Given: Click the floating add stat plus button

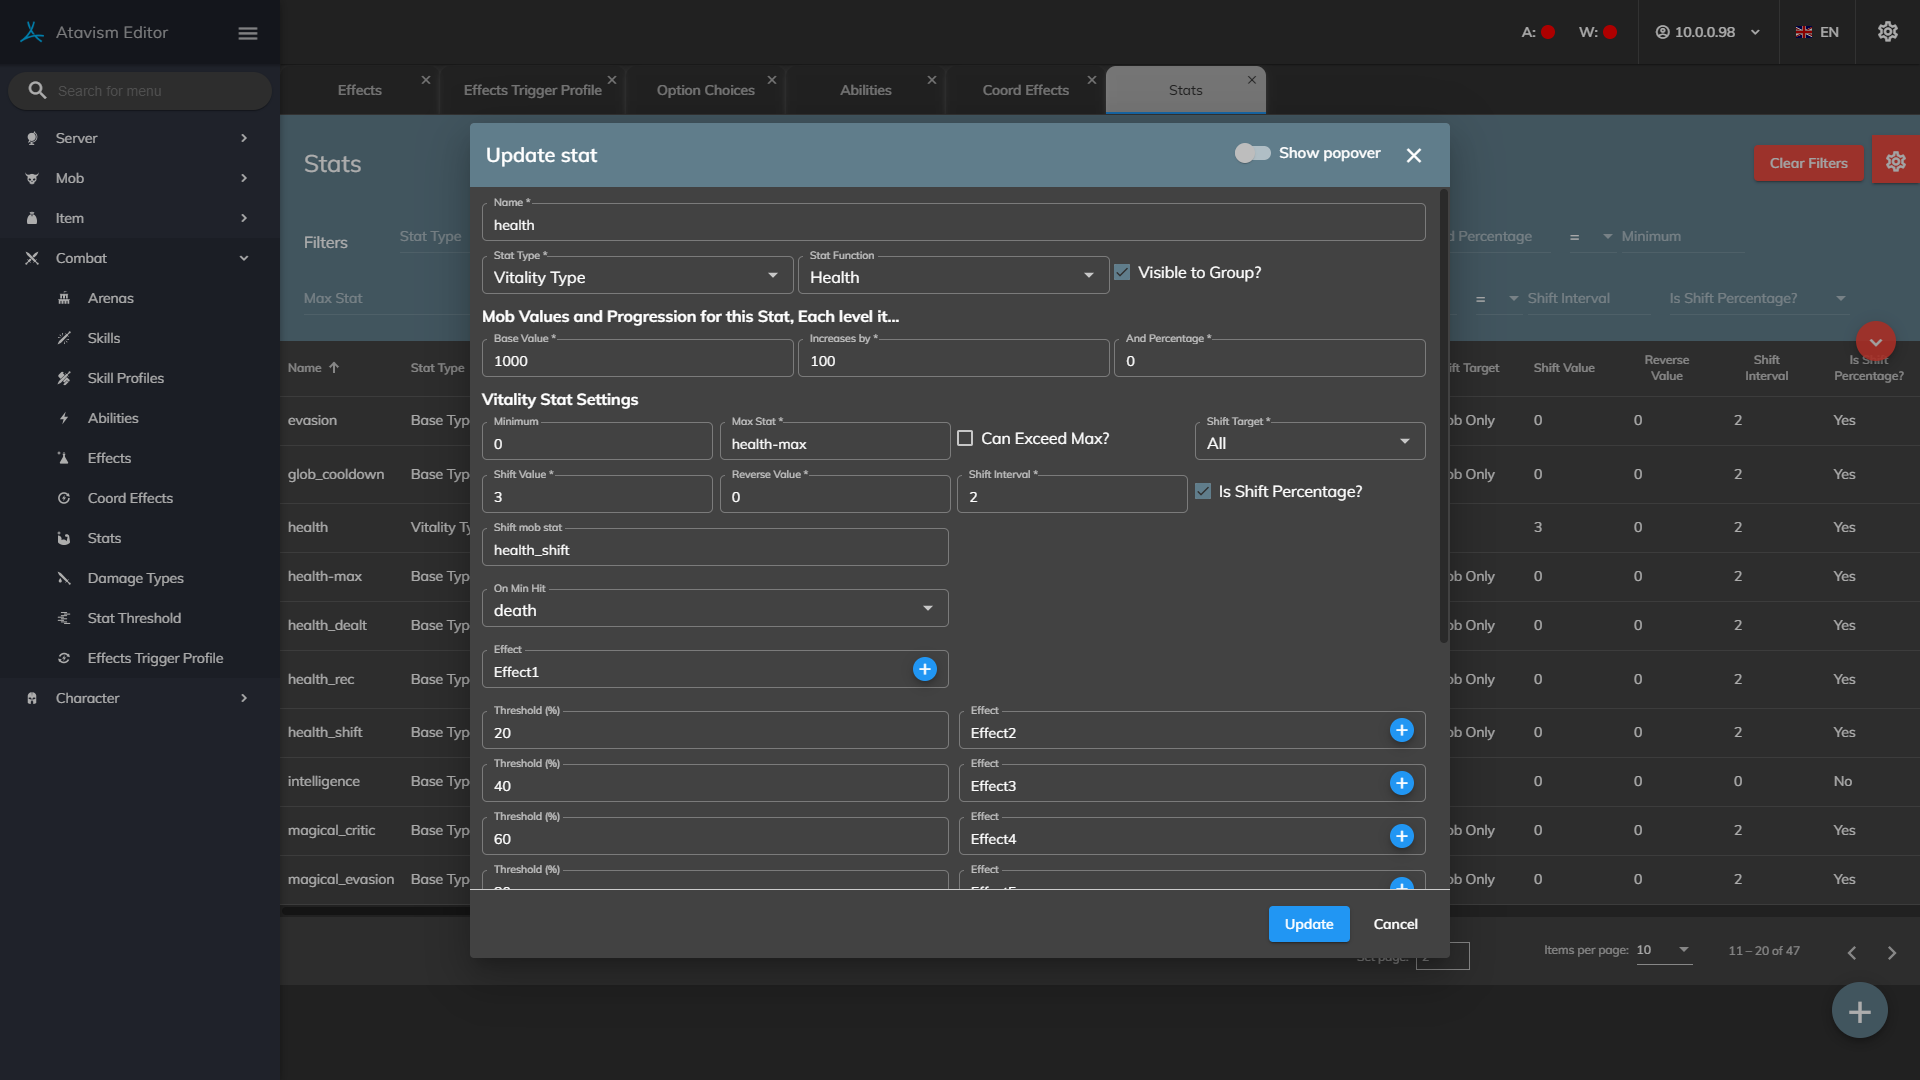Looking at the screenshot, I should click(1859, 1011).
